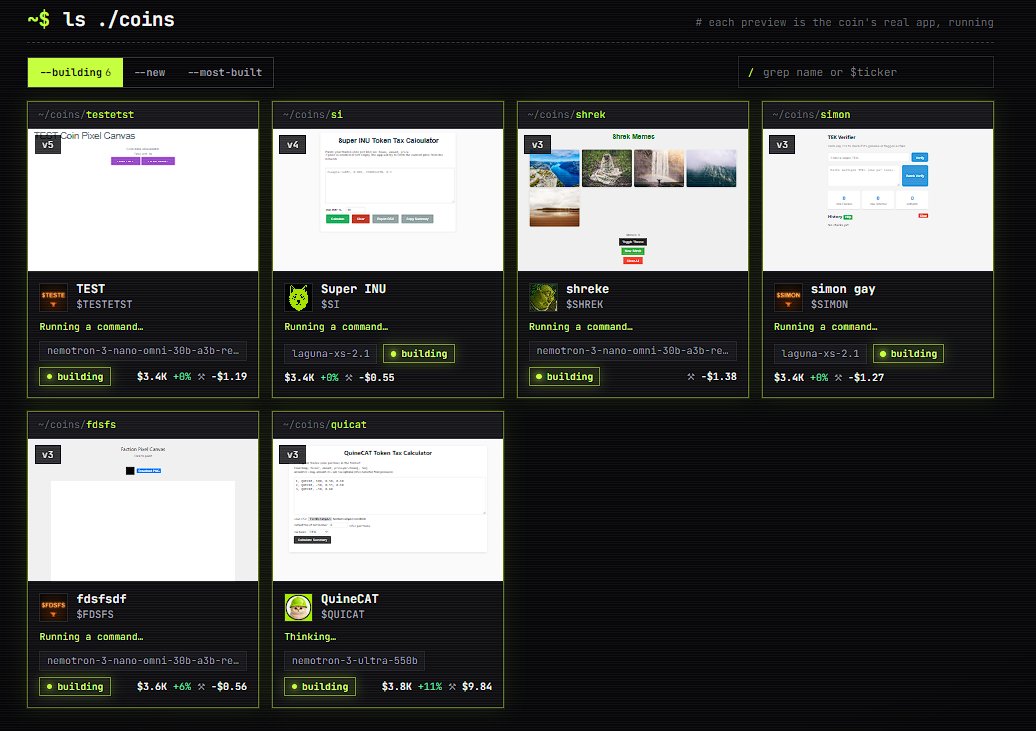Open the ~/coins/quicat card header

click(388, 425)
